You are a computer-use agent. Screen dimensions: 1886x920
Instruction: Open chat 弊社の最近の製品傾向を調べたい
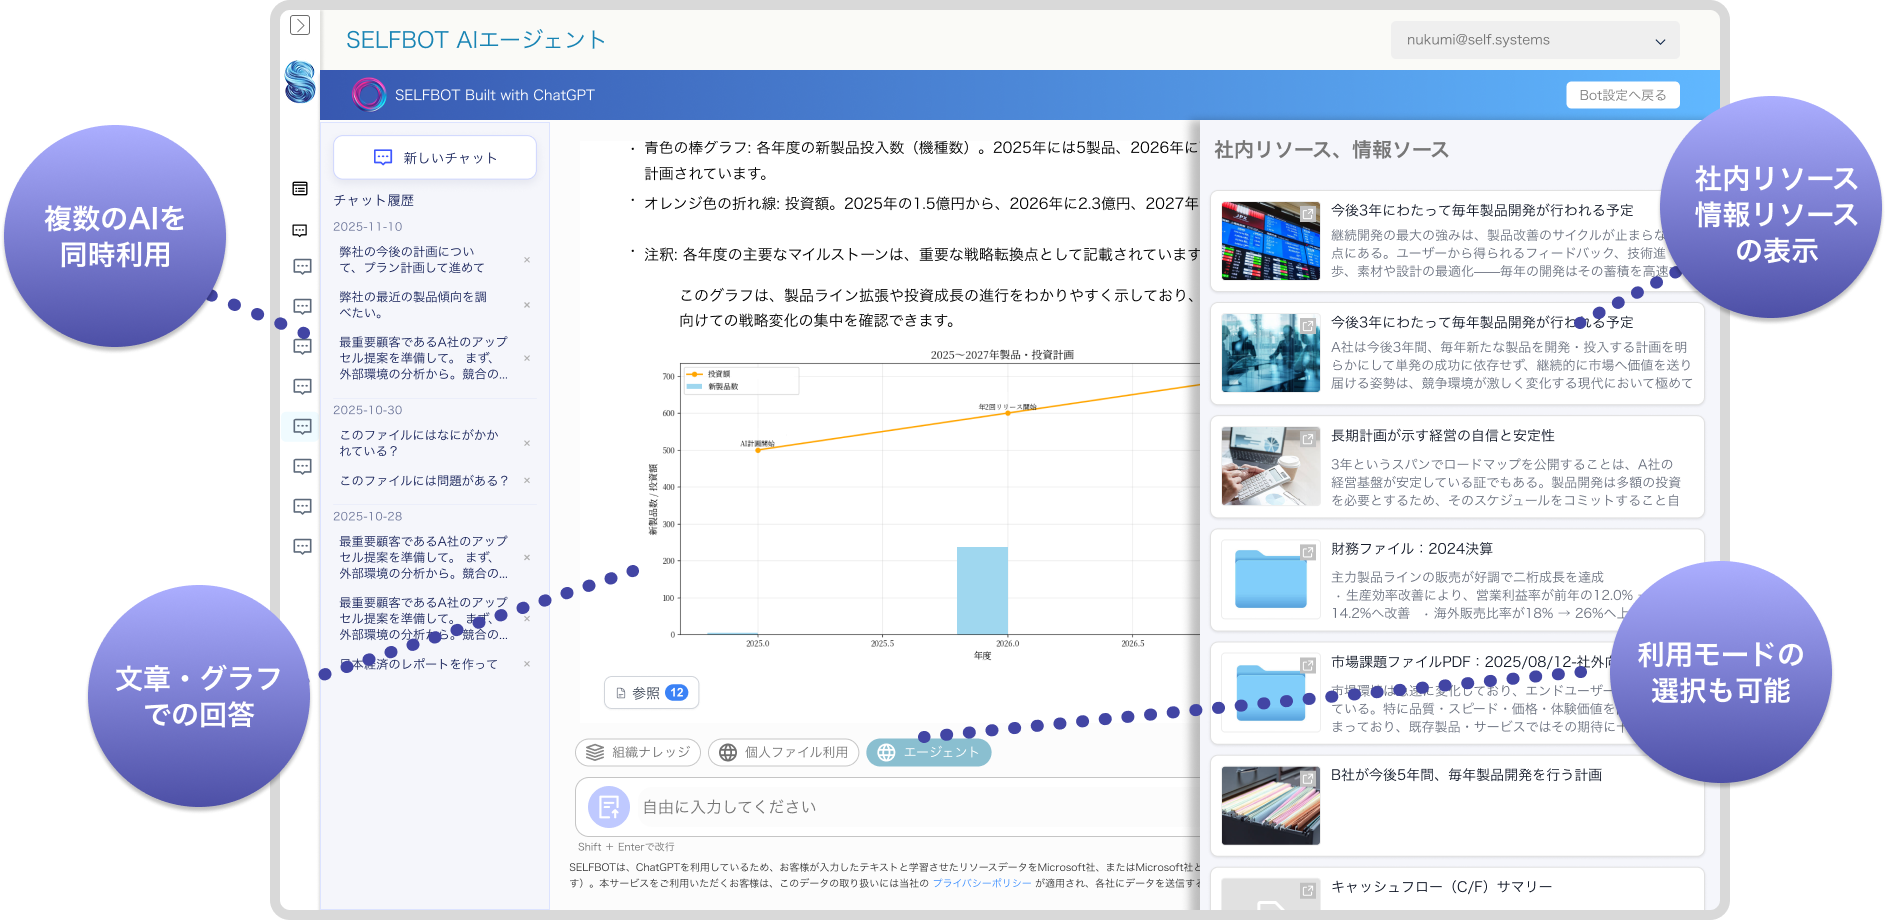coord(413,305)
